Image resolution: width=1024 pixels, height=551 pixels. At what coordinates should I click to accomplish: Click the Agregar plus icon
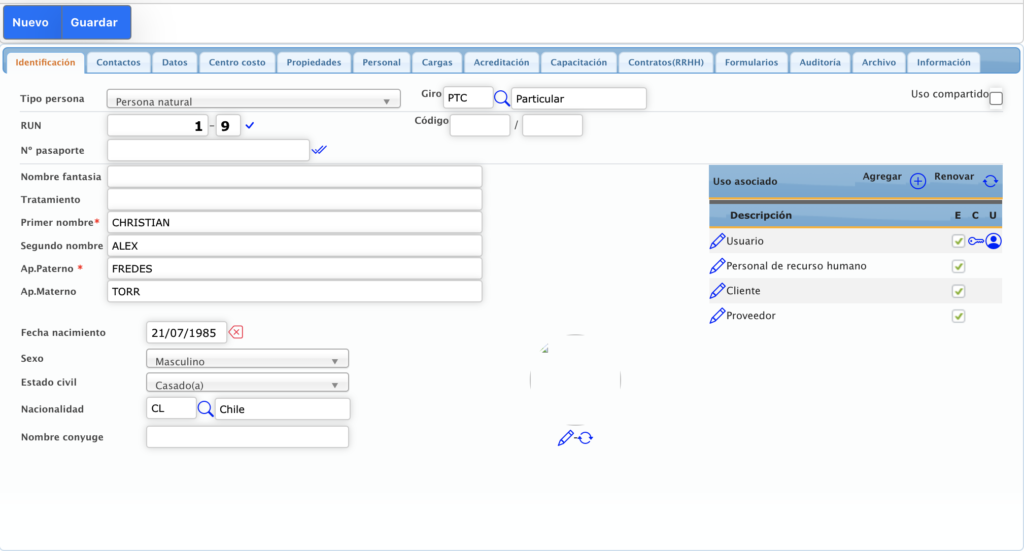click(918, 181)
